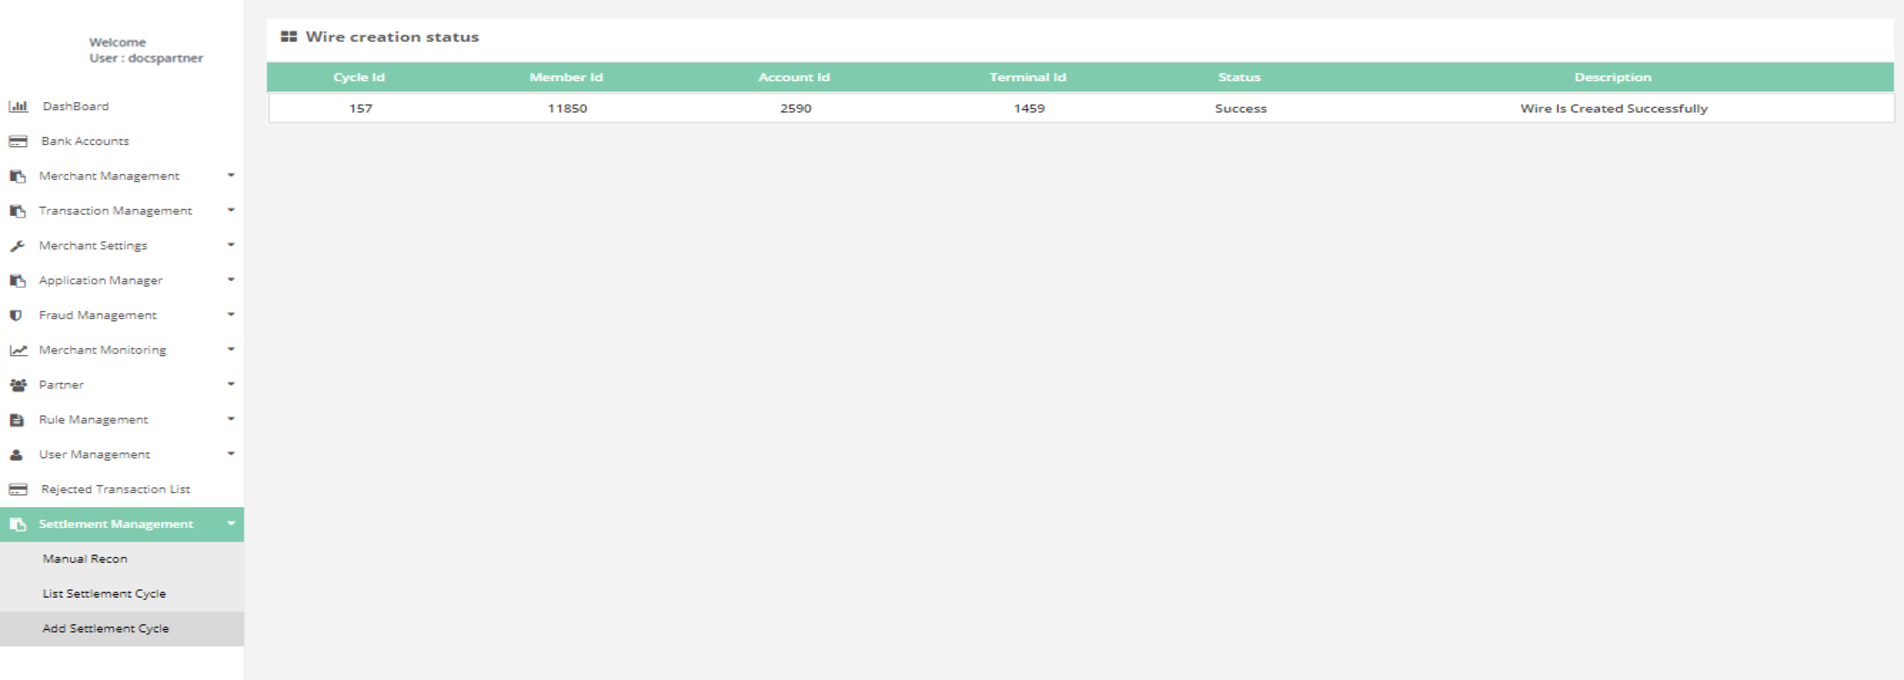The width and height of the screenshot is (1904, 680).
Task: Click the Cycle Id column header
Action: (x=359, y=77)
